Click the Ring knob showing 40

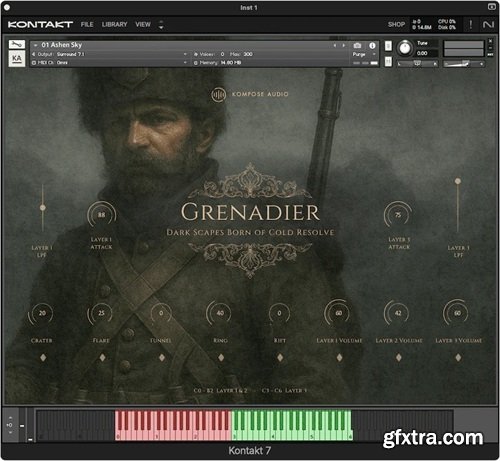(x=220, y=313)
